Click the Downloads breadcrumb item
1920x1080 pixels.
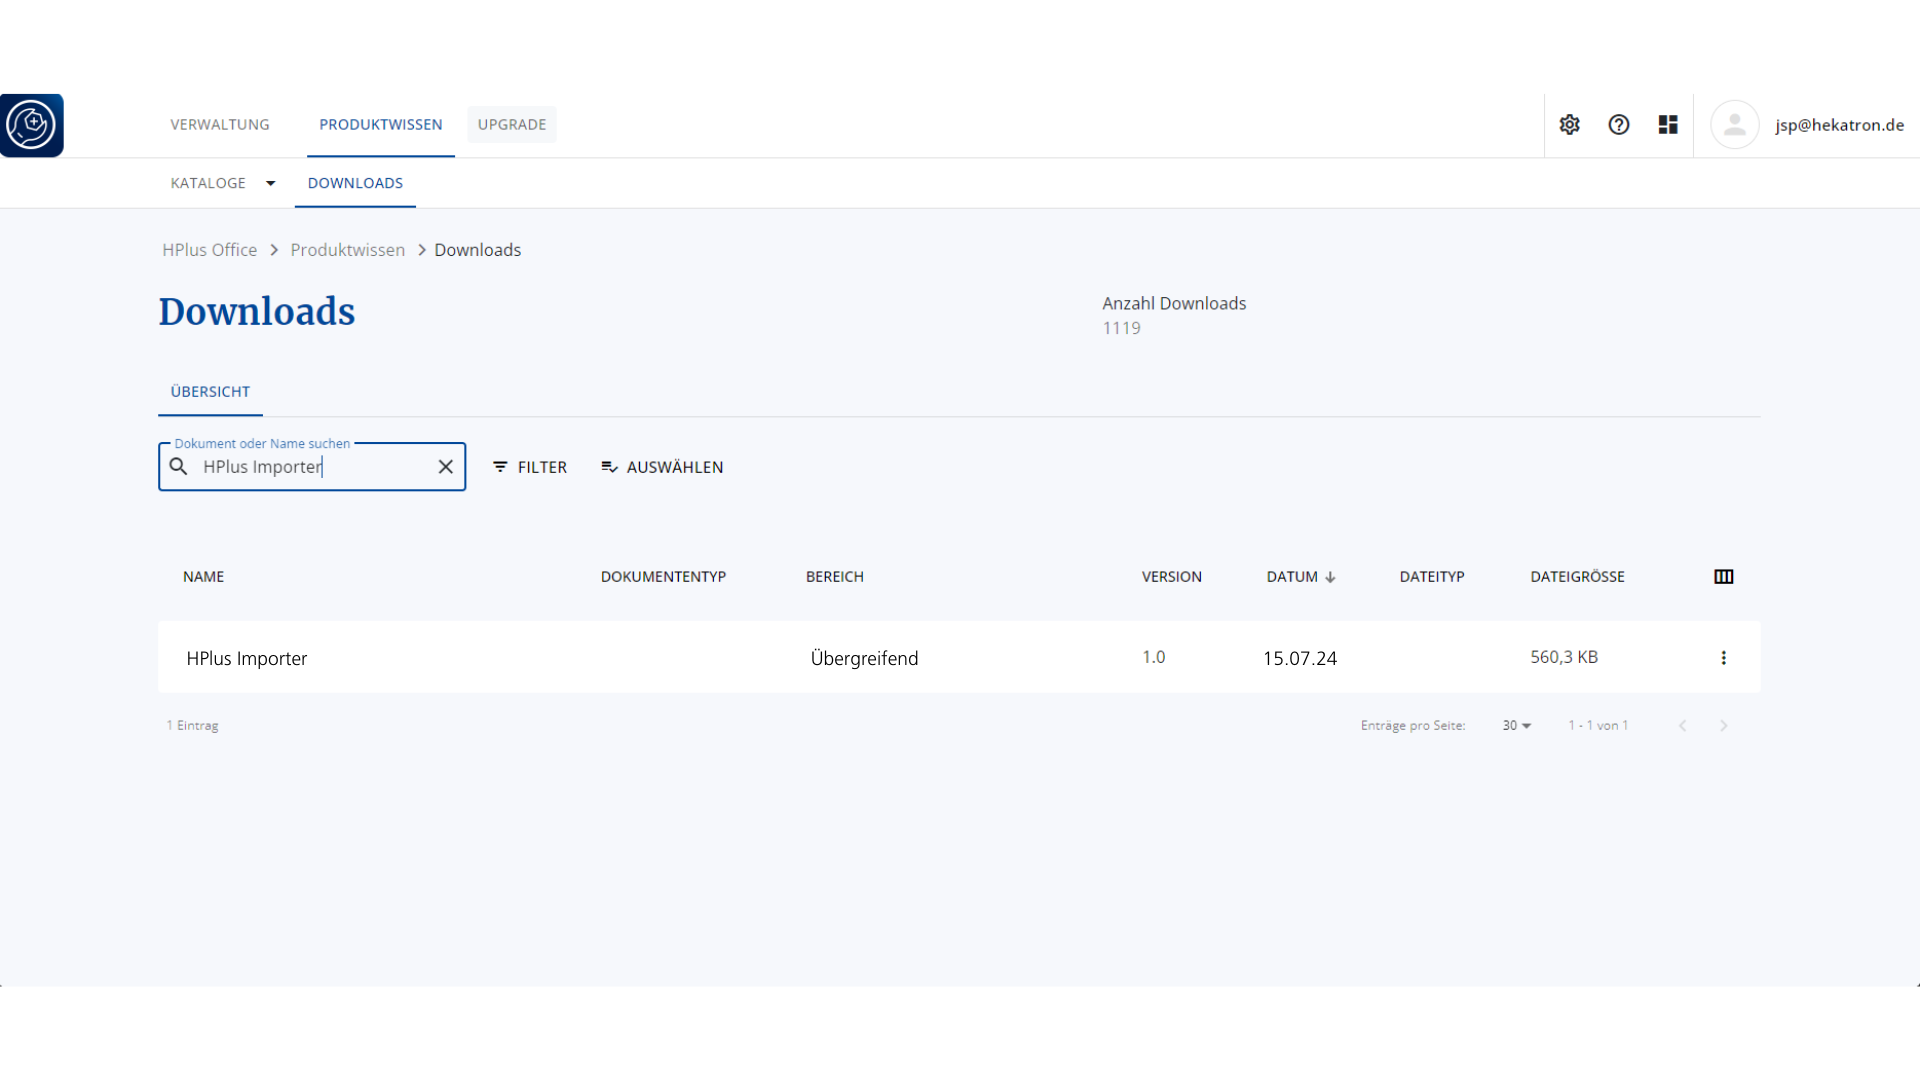tap(477, 250)
